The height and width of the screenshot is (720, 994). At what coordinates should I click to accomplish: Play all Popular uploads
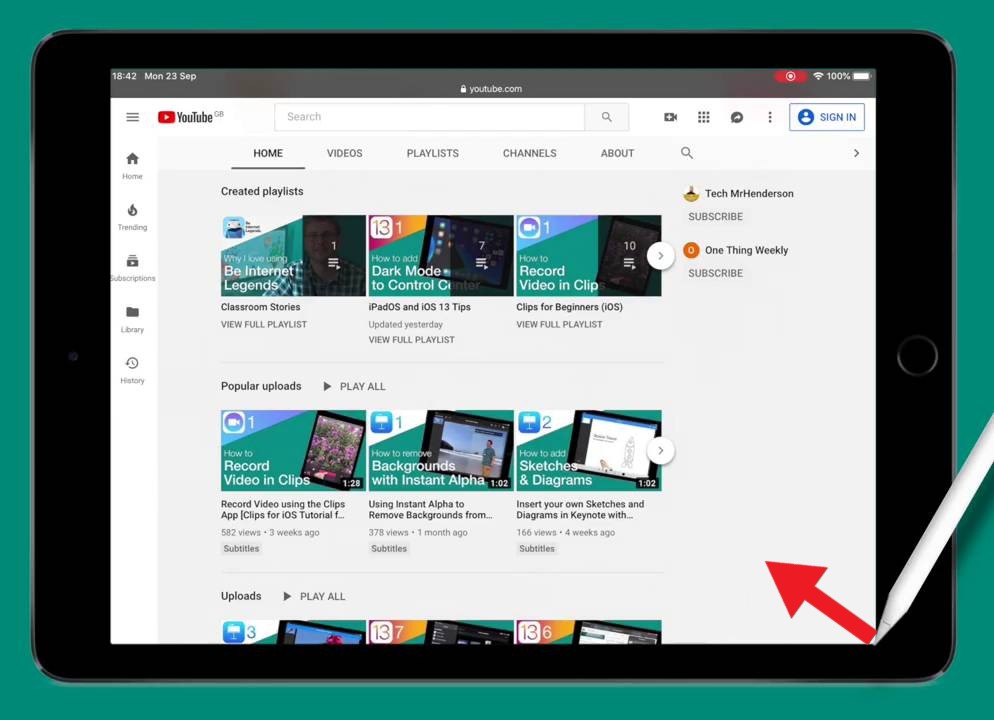[354, 387]
